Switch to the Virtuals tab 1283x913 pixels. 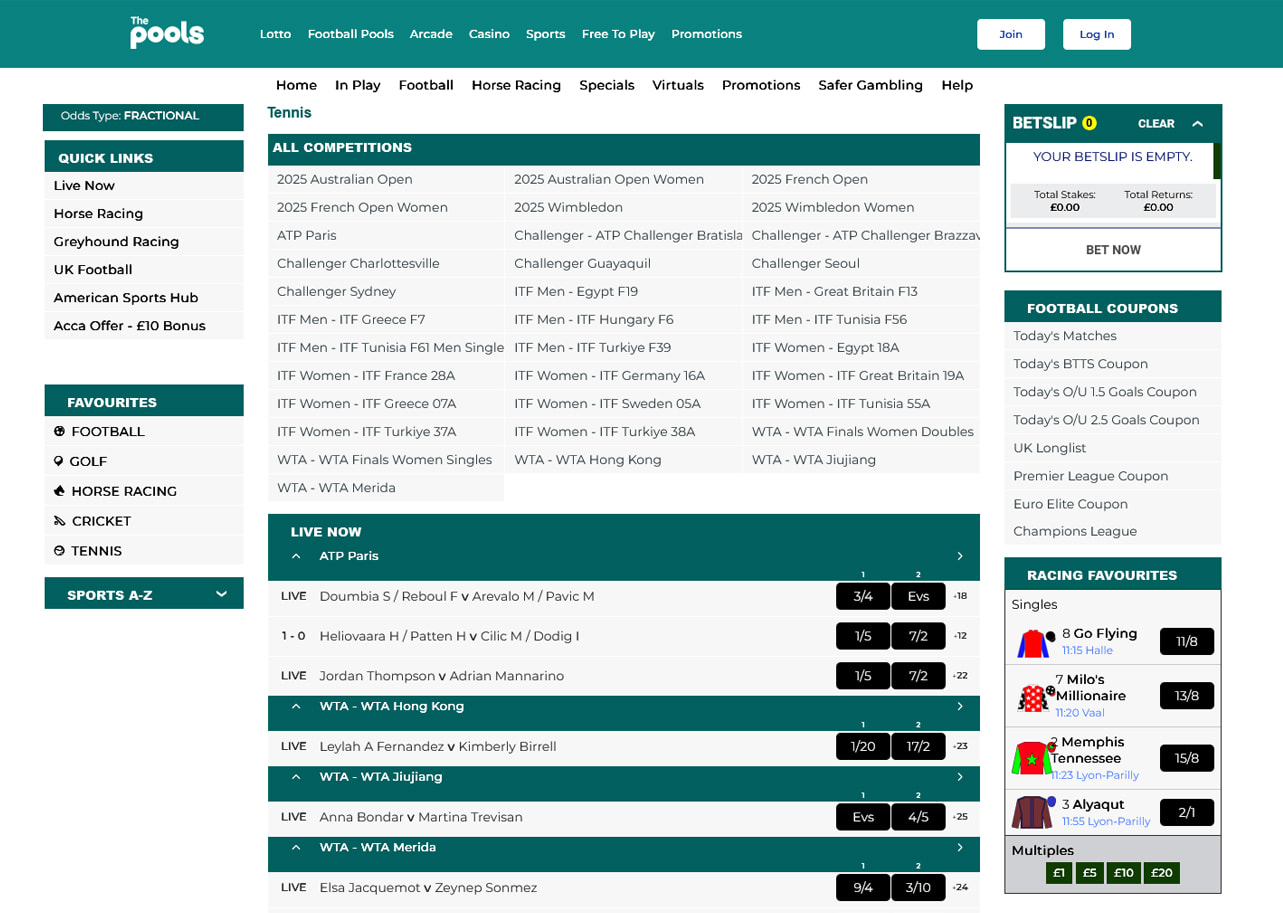(x=678, y=85)
